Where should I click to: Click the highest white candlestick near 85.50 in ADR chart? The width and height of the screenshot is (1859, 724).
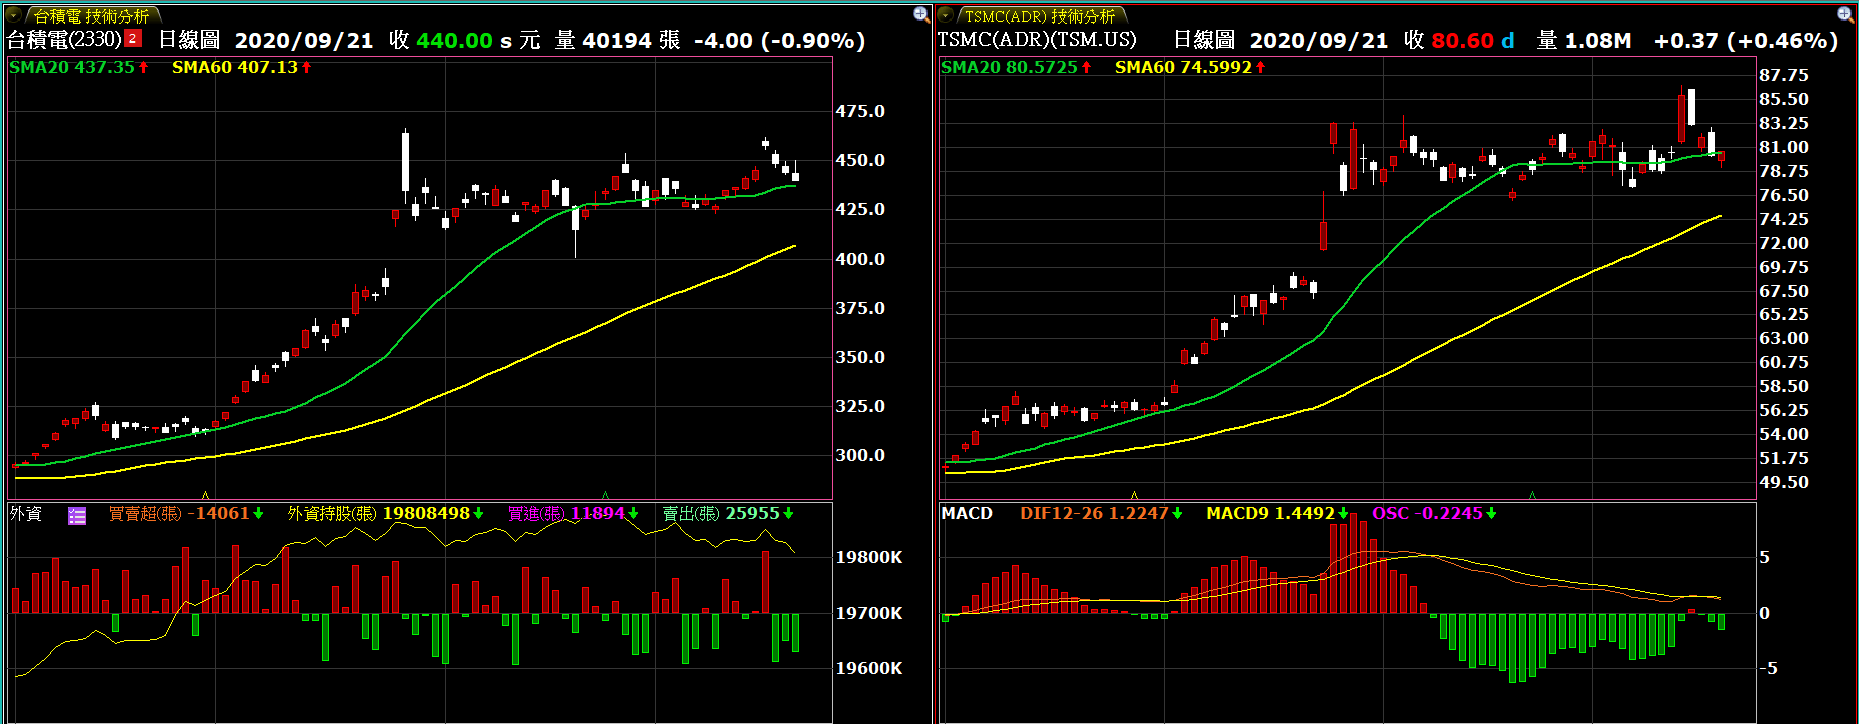coord(1691,107)
